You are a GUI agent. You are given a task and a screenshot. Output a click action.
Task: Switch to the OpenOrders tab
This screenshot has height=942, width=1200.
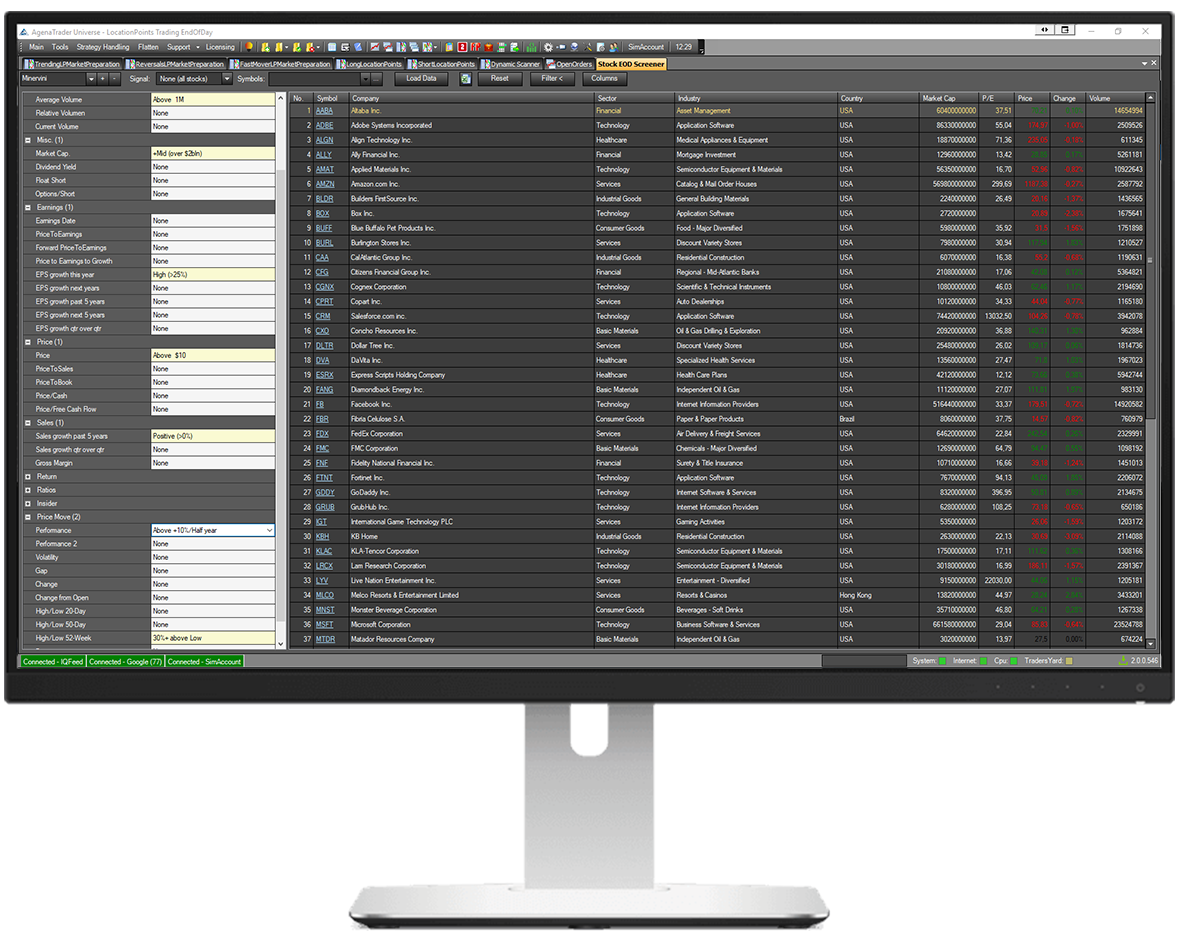point(569,64)
